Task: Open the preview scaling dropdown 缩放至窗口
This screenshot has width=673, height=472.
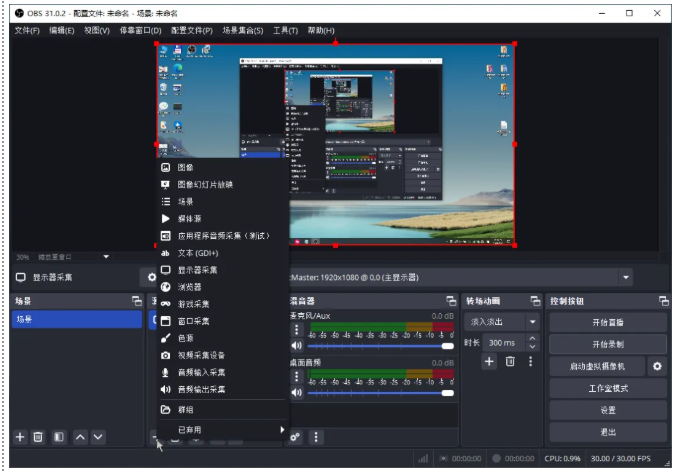Action: coord(73,257)
